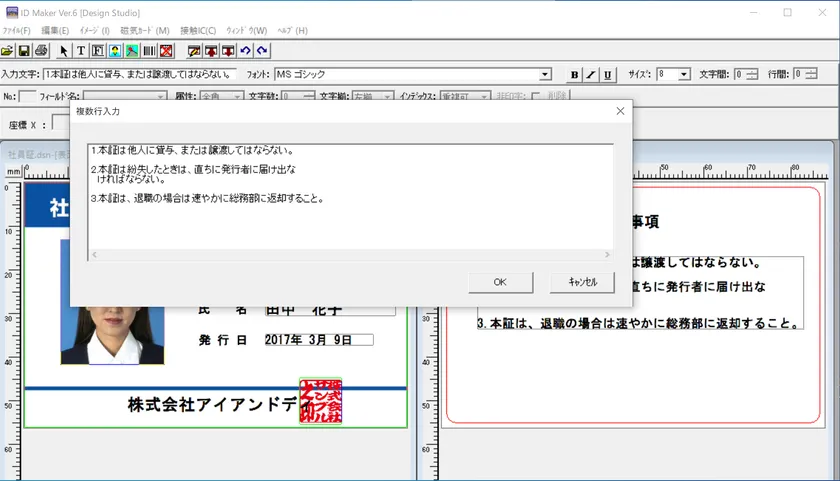Screen dimensions: 840x481
Task: Select the portrait photo tool icon
Action: click(115, 50)
